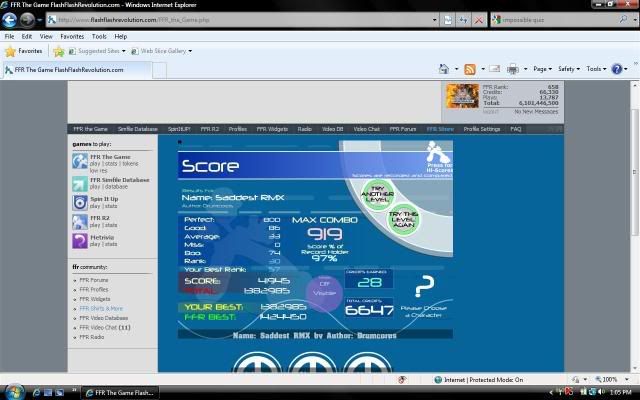The image size is (640, 400).
Task: Open the Smfile Database nav item
Action: click(136, 129)
